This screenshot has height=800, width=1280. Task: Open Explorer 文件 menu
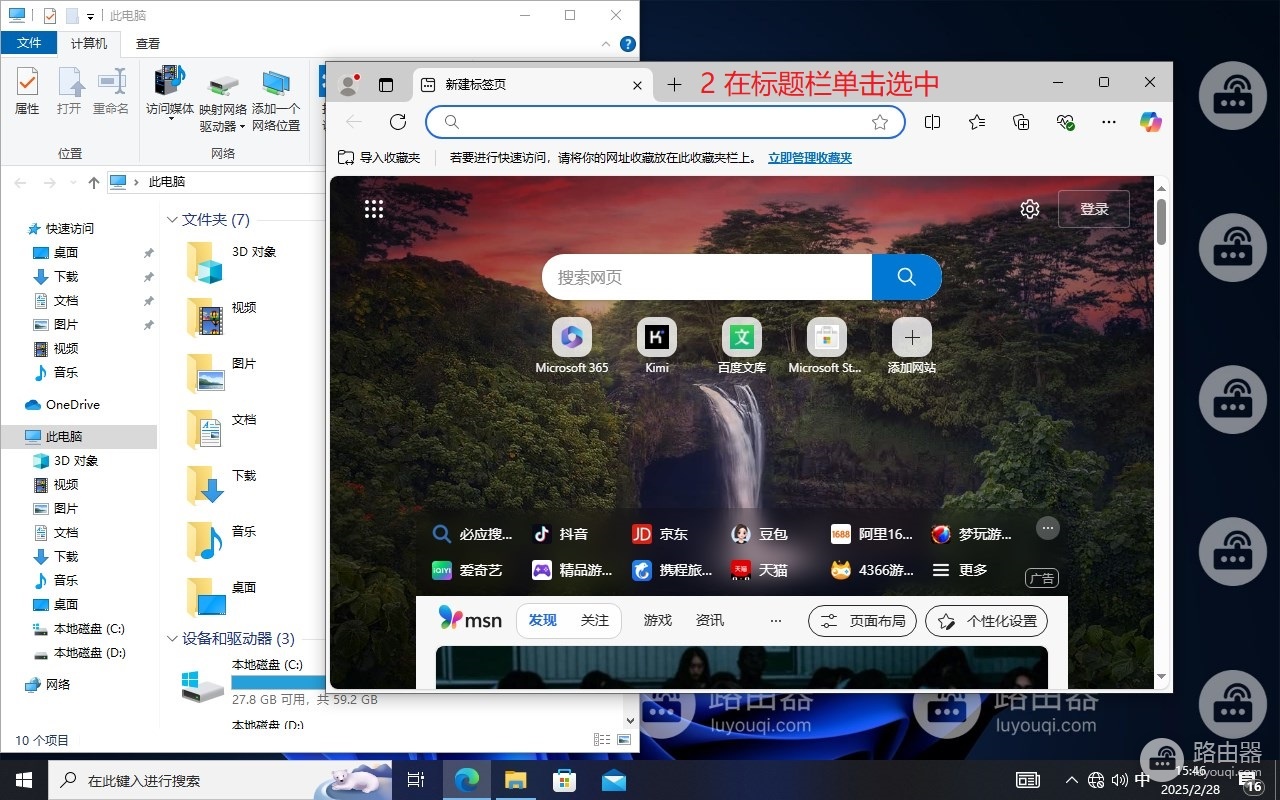tap(29, 43)
